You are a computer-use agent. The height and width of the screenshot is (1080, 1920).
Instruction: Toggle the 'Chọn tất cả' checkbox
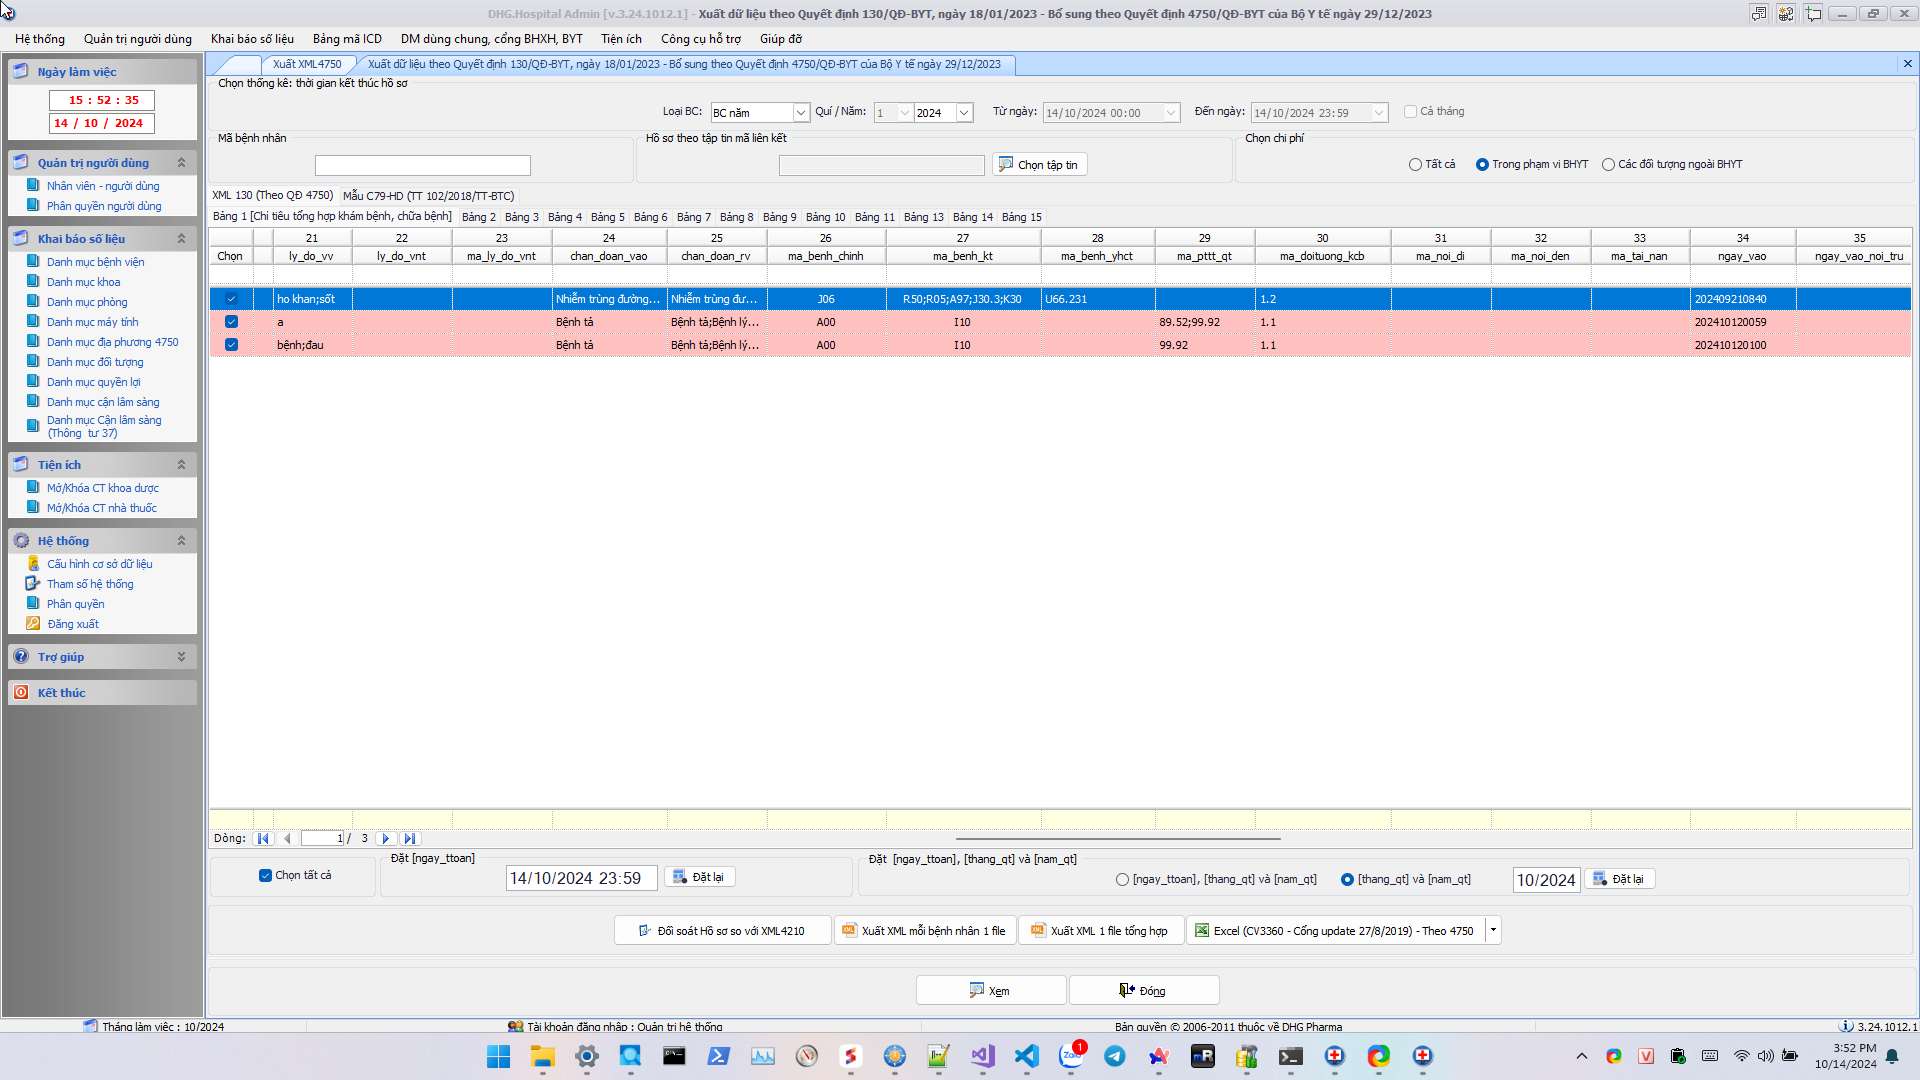[x=265, y=875]
